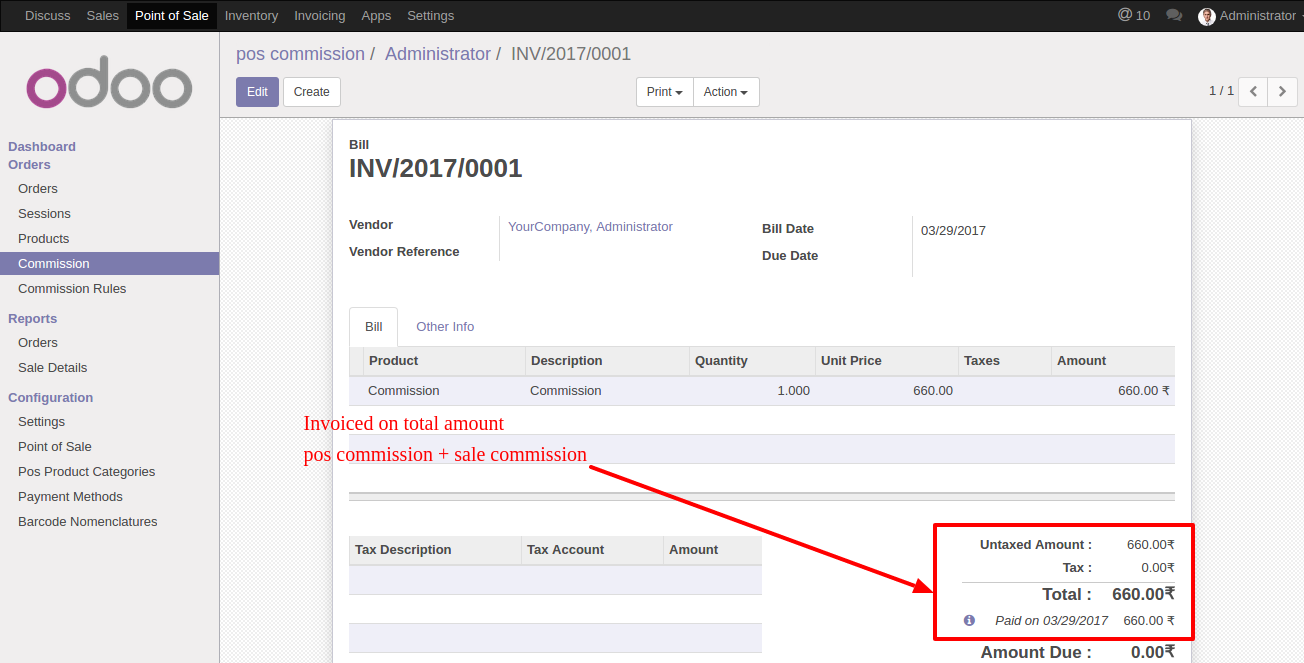Viewport: 1304px width, 663px height.
Task: Follow the Administrator breadcrumb link
Action: (x=438, y=54)
